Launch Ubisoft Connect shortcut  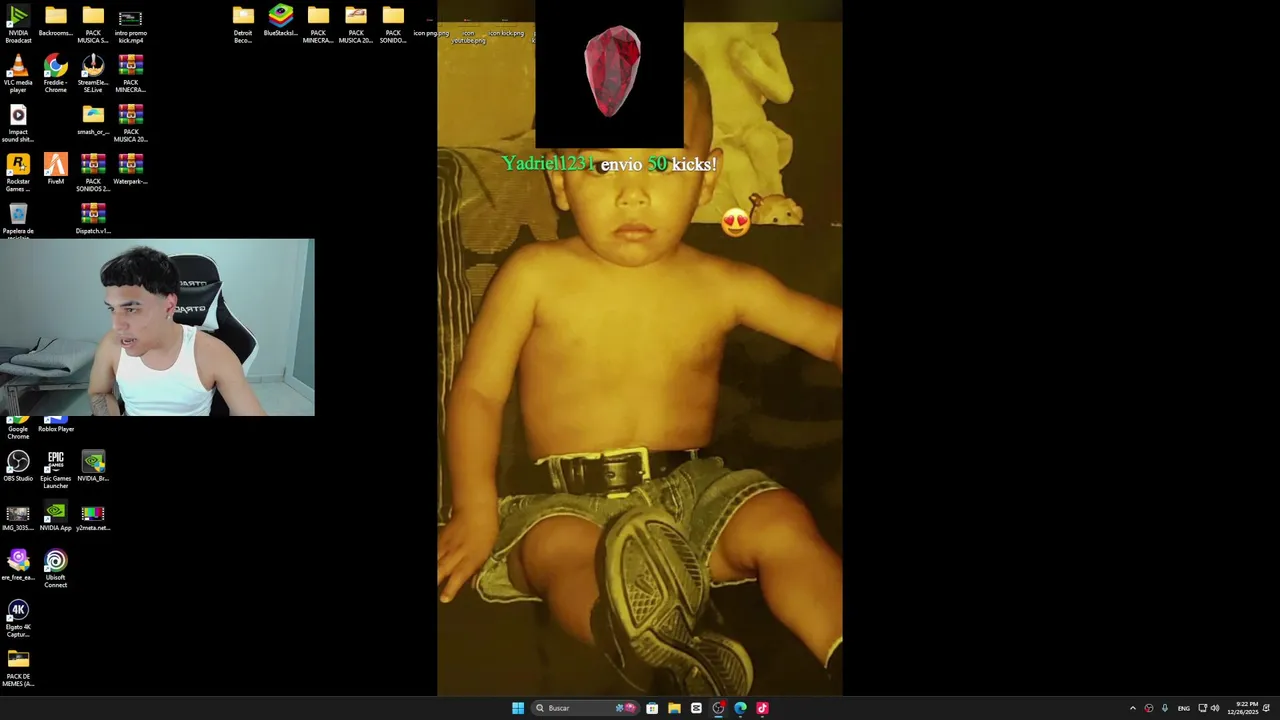[56, 569]
